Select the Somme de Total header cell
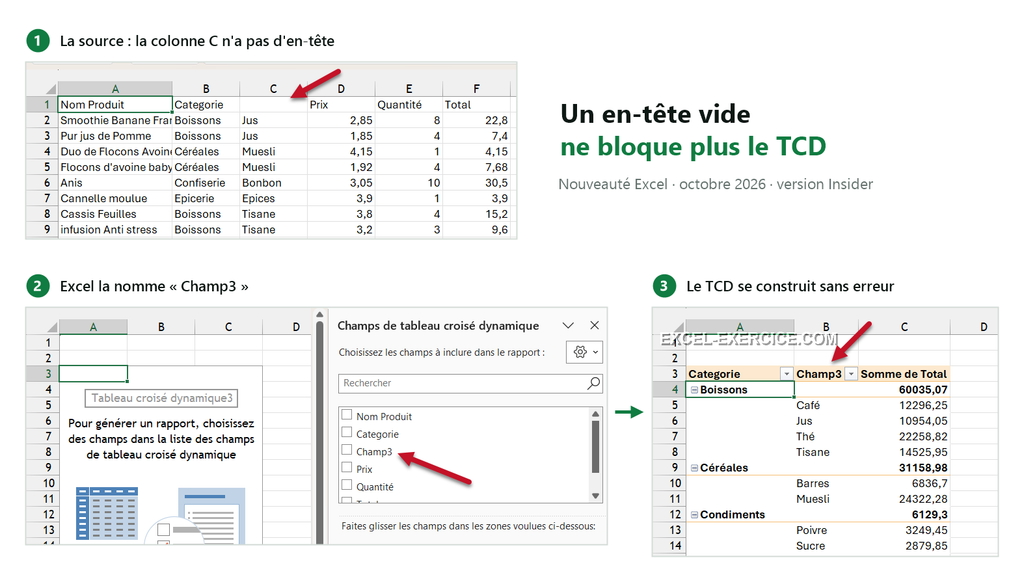 [x=903, y=374]
